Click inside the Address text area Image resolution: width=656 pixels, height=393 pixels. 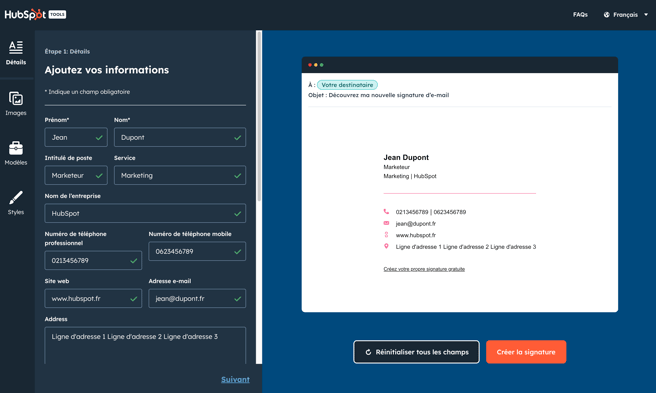[145, 346]
